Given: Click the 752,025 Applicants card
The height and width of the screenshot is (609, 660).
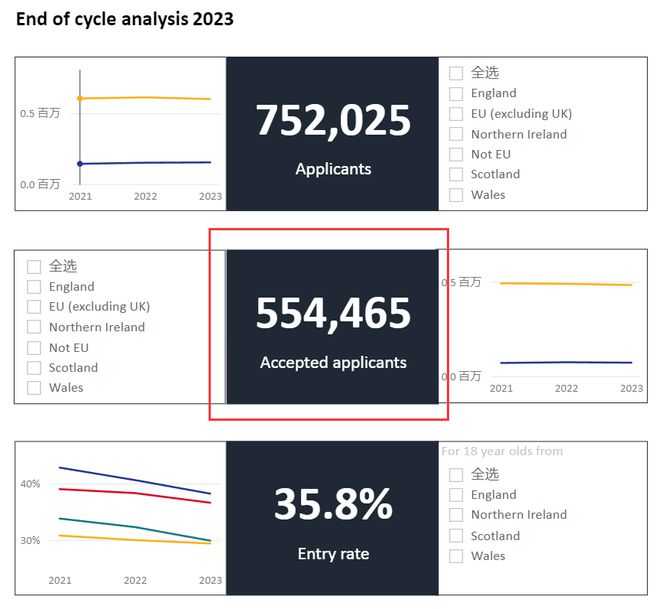Looking at the screenshot, I should click(x=333, y=134).
